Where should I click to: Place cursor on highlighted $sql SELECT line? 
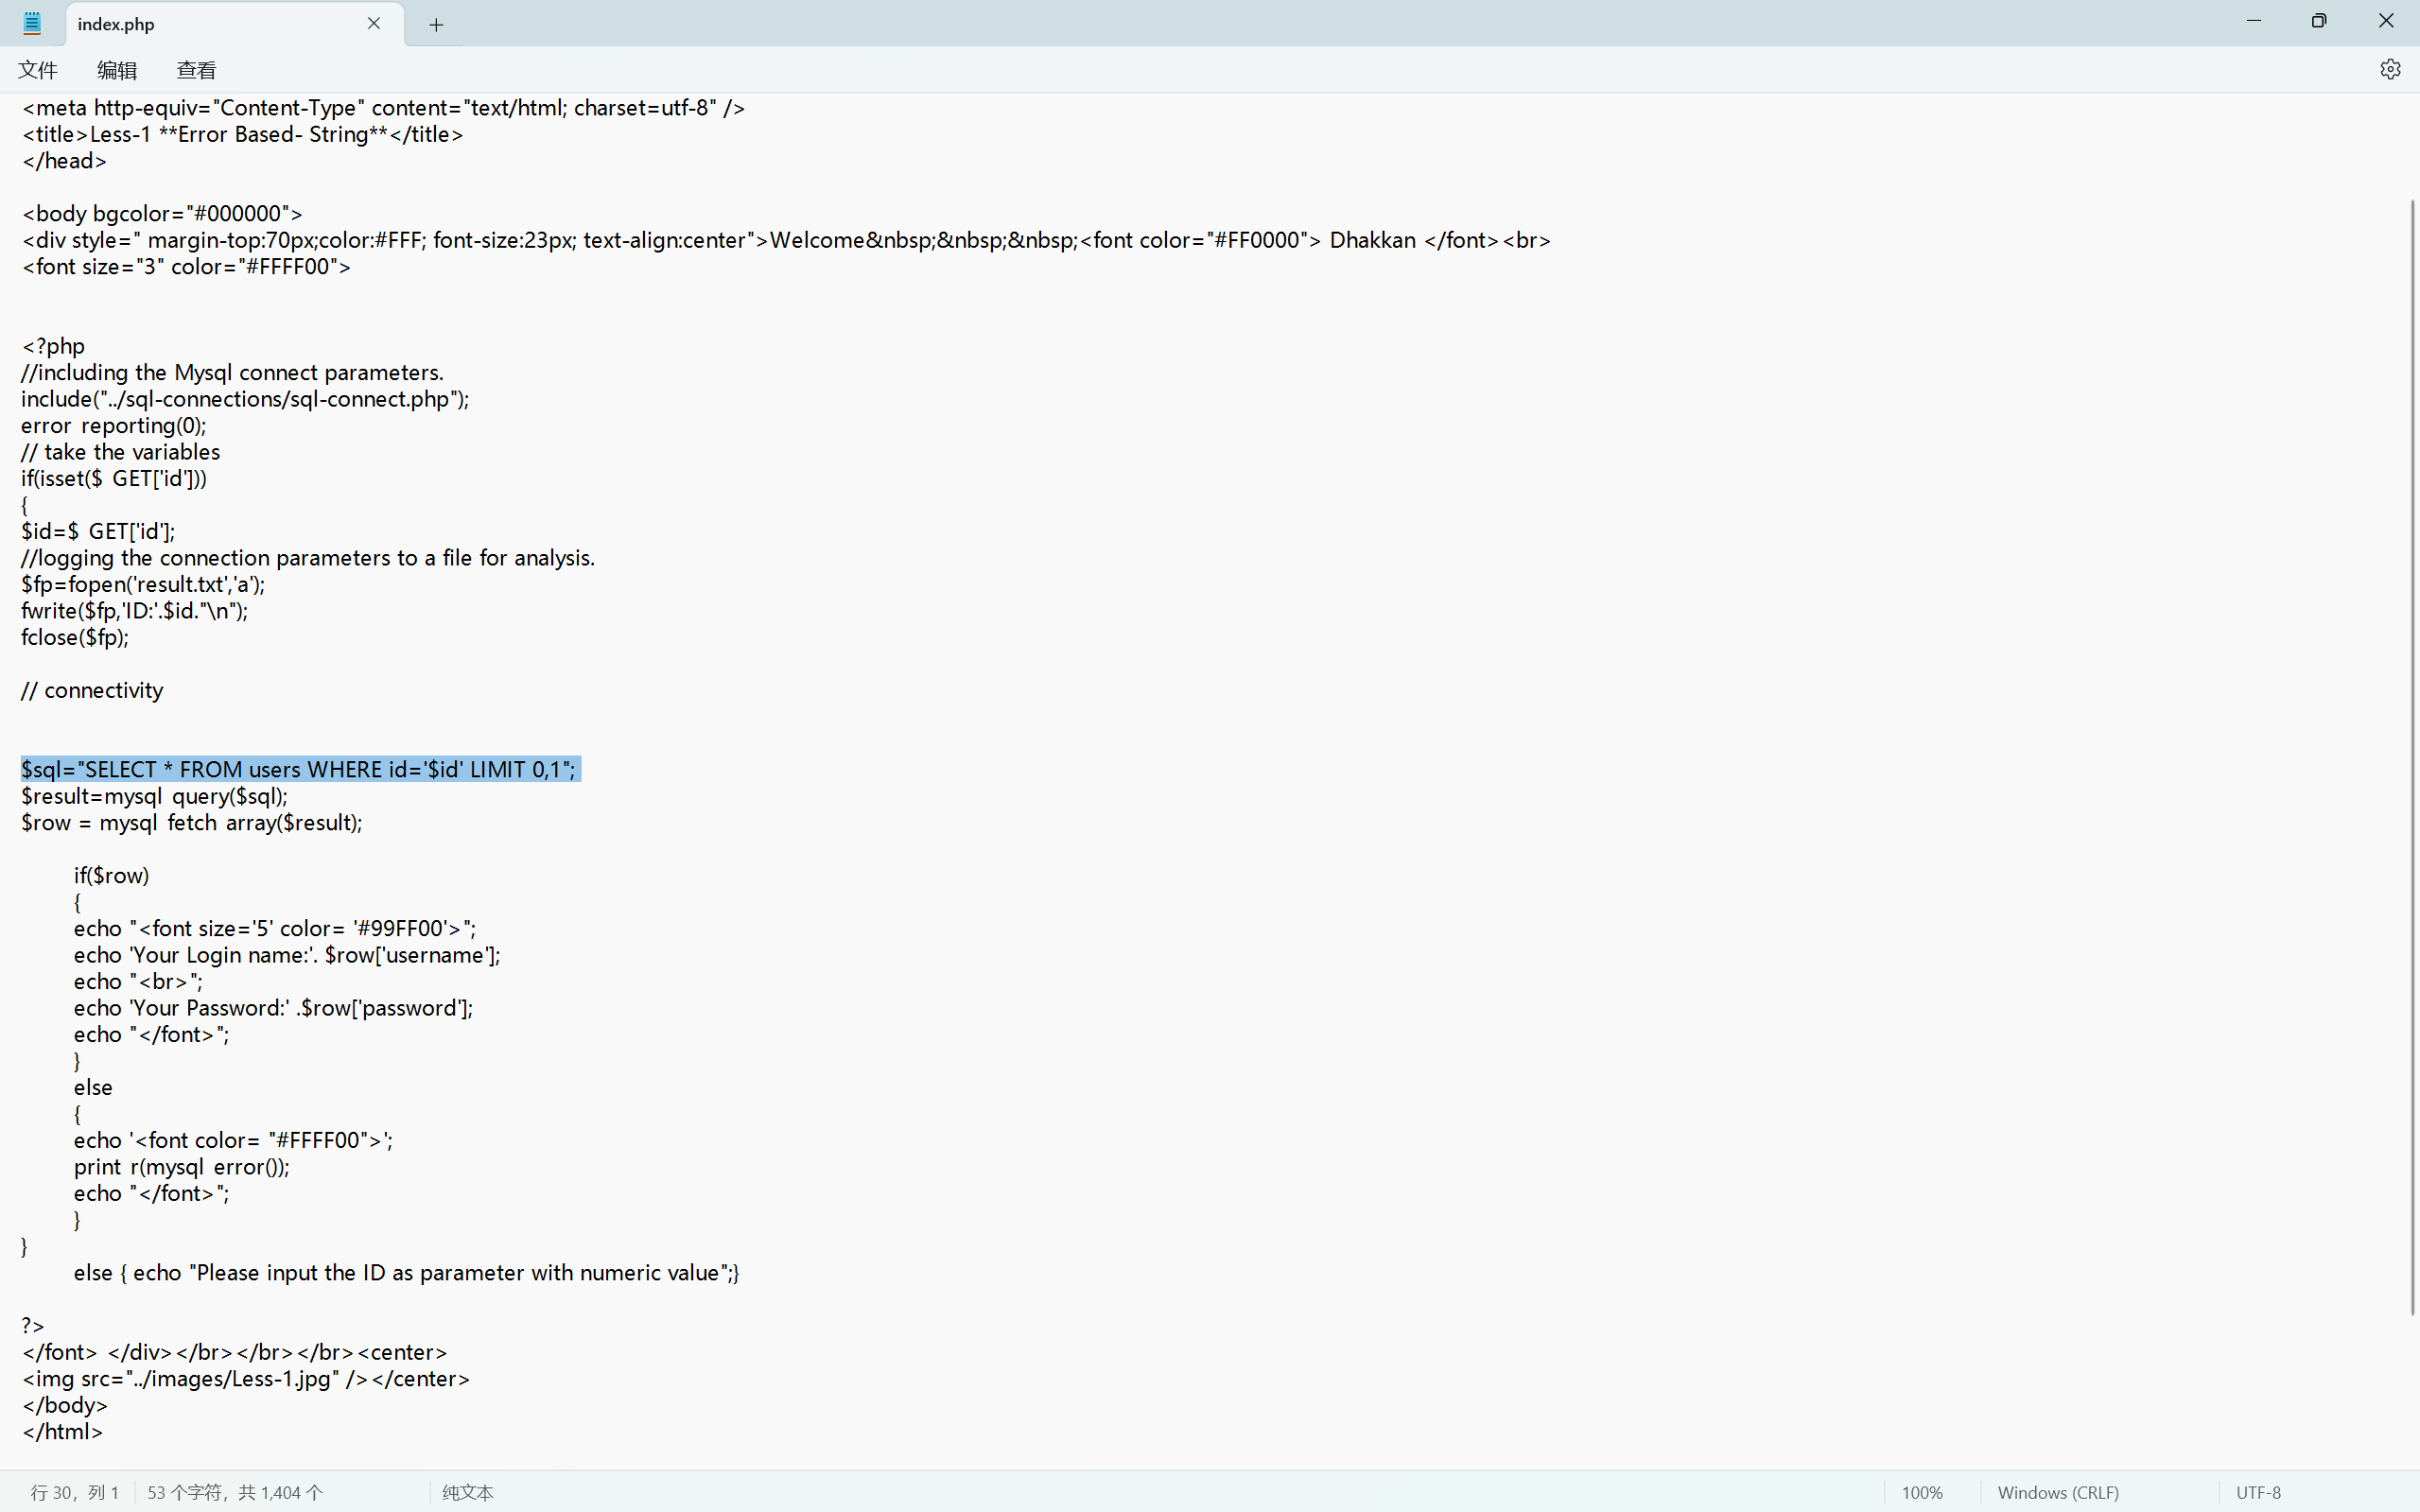tap(300, 769)
